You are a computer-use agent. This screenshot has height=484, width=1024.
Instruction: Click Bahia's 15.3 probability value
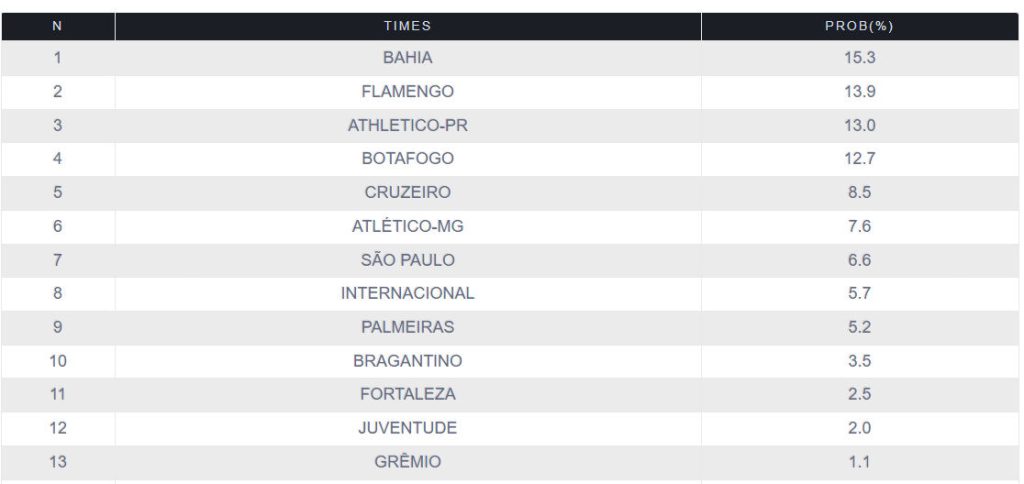[x=859, y=58]
